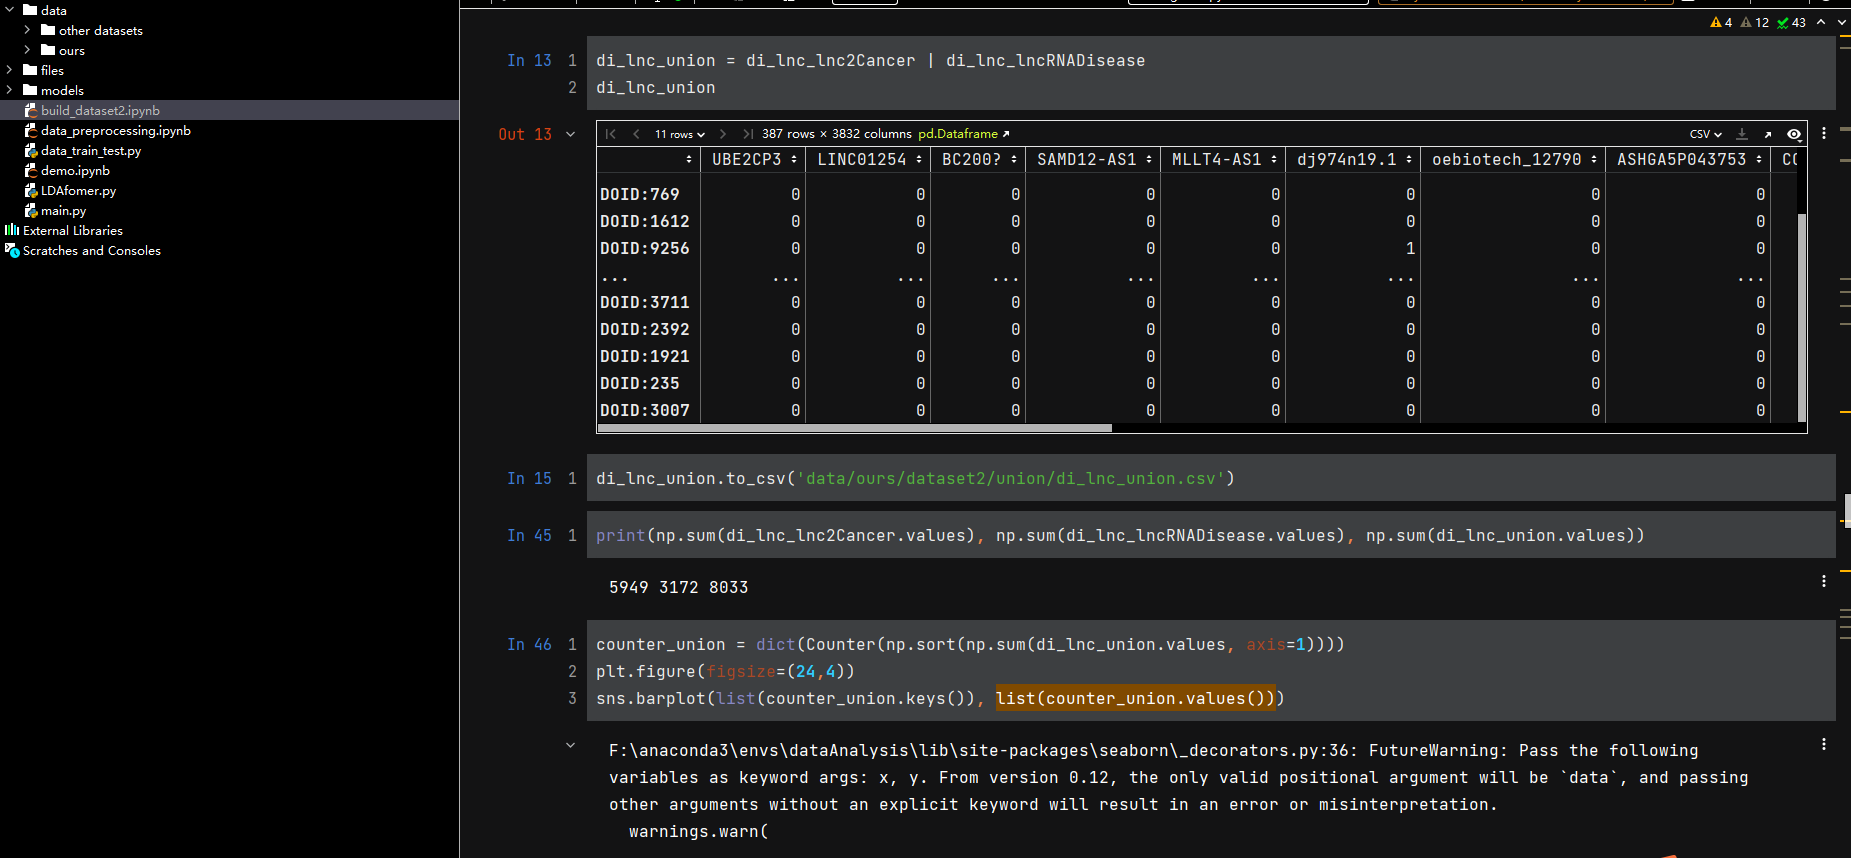The image size is (1851, 858).
Task: Collapse the Out 13 output chevron
Action: 571,134
